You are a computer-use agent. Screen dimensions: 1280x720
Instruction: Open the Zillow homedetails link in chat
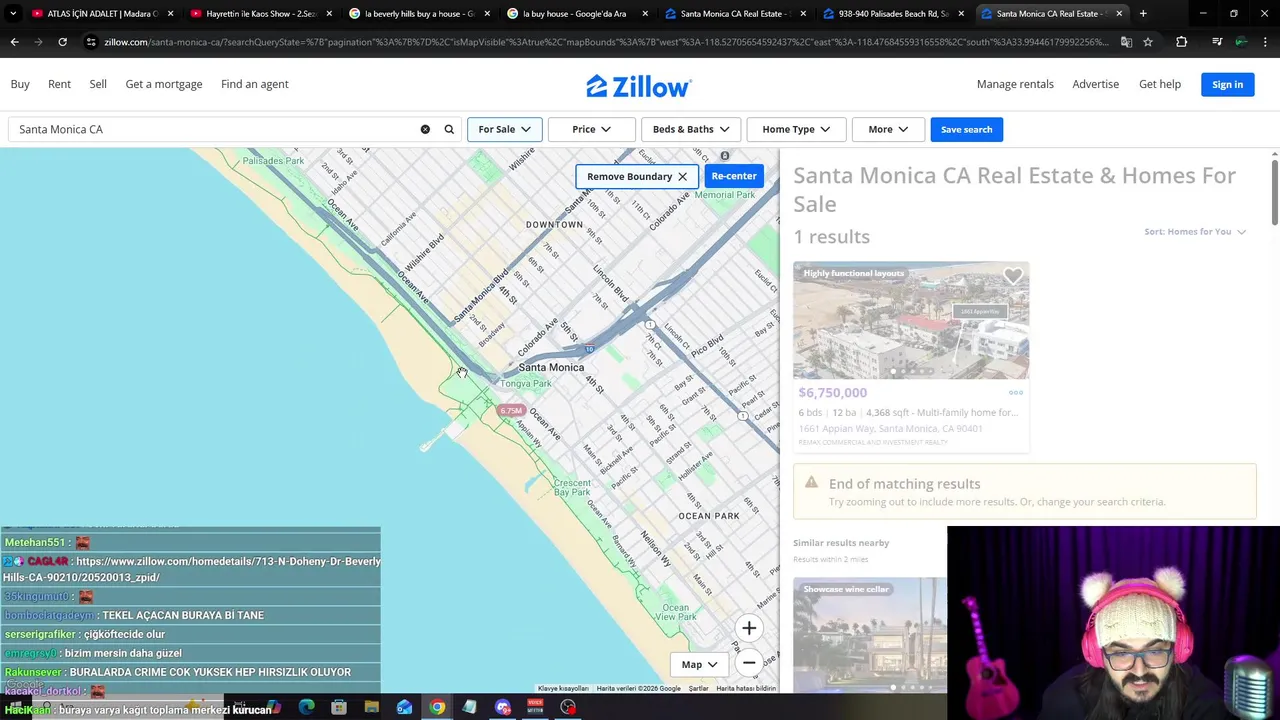click(x=192, y=569)
